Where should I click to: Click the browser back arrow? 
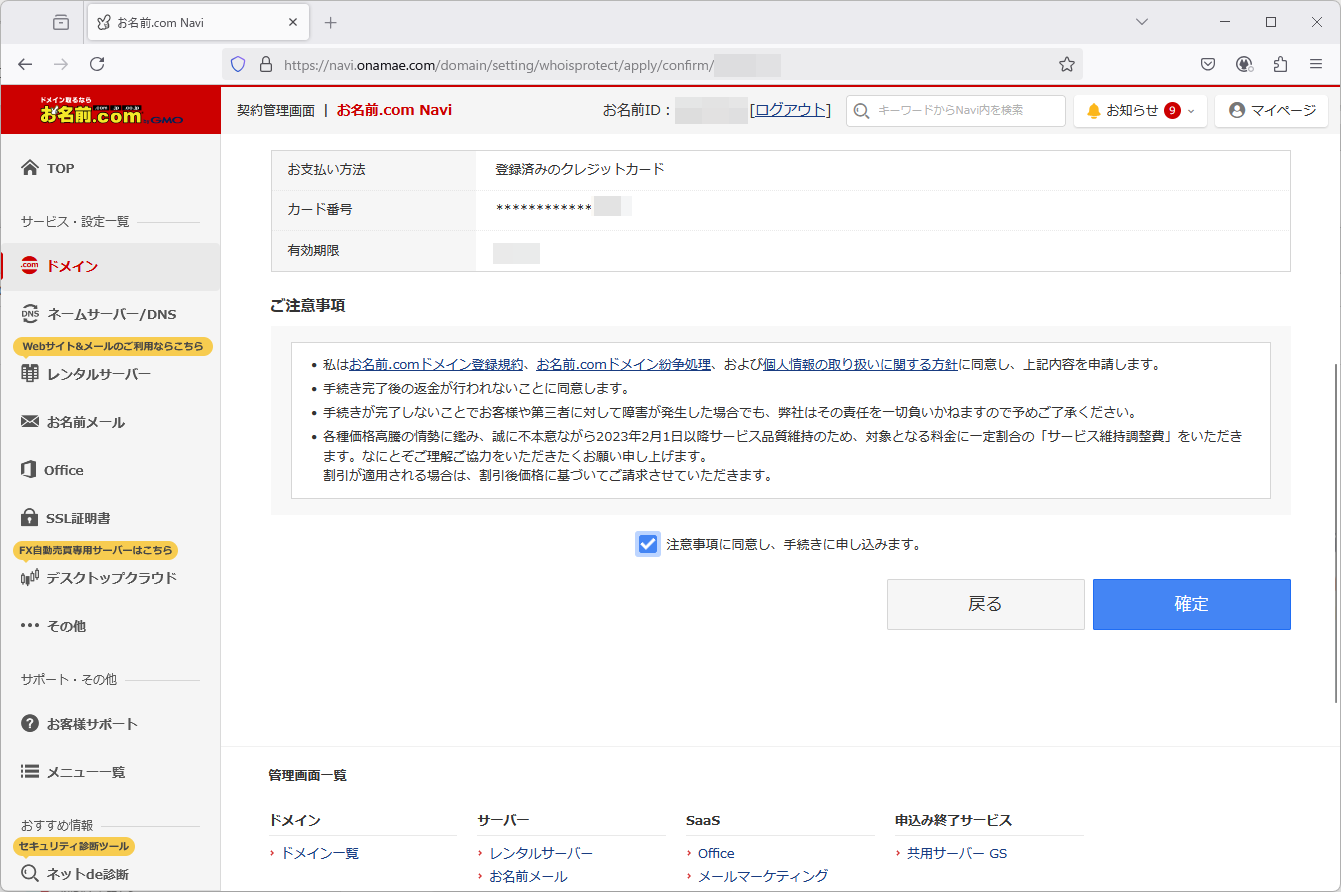[x=25, y=64]
